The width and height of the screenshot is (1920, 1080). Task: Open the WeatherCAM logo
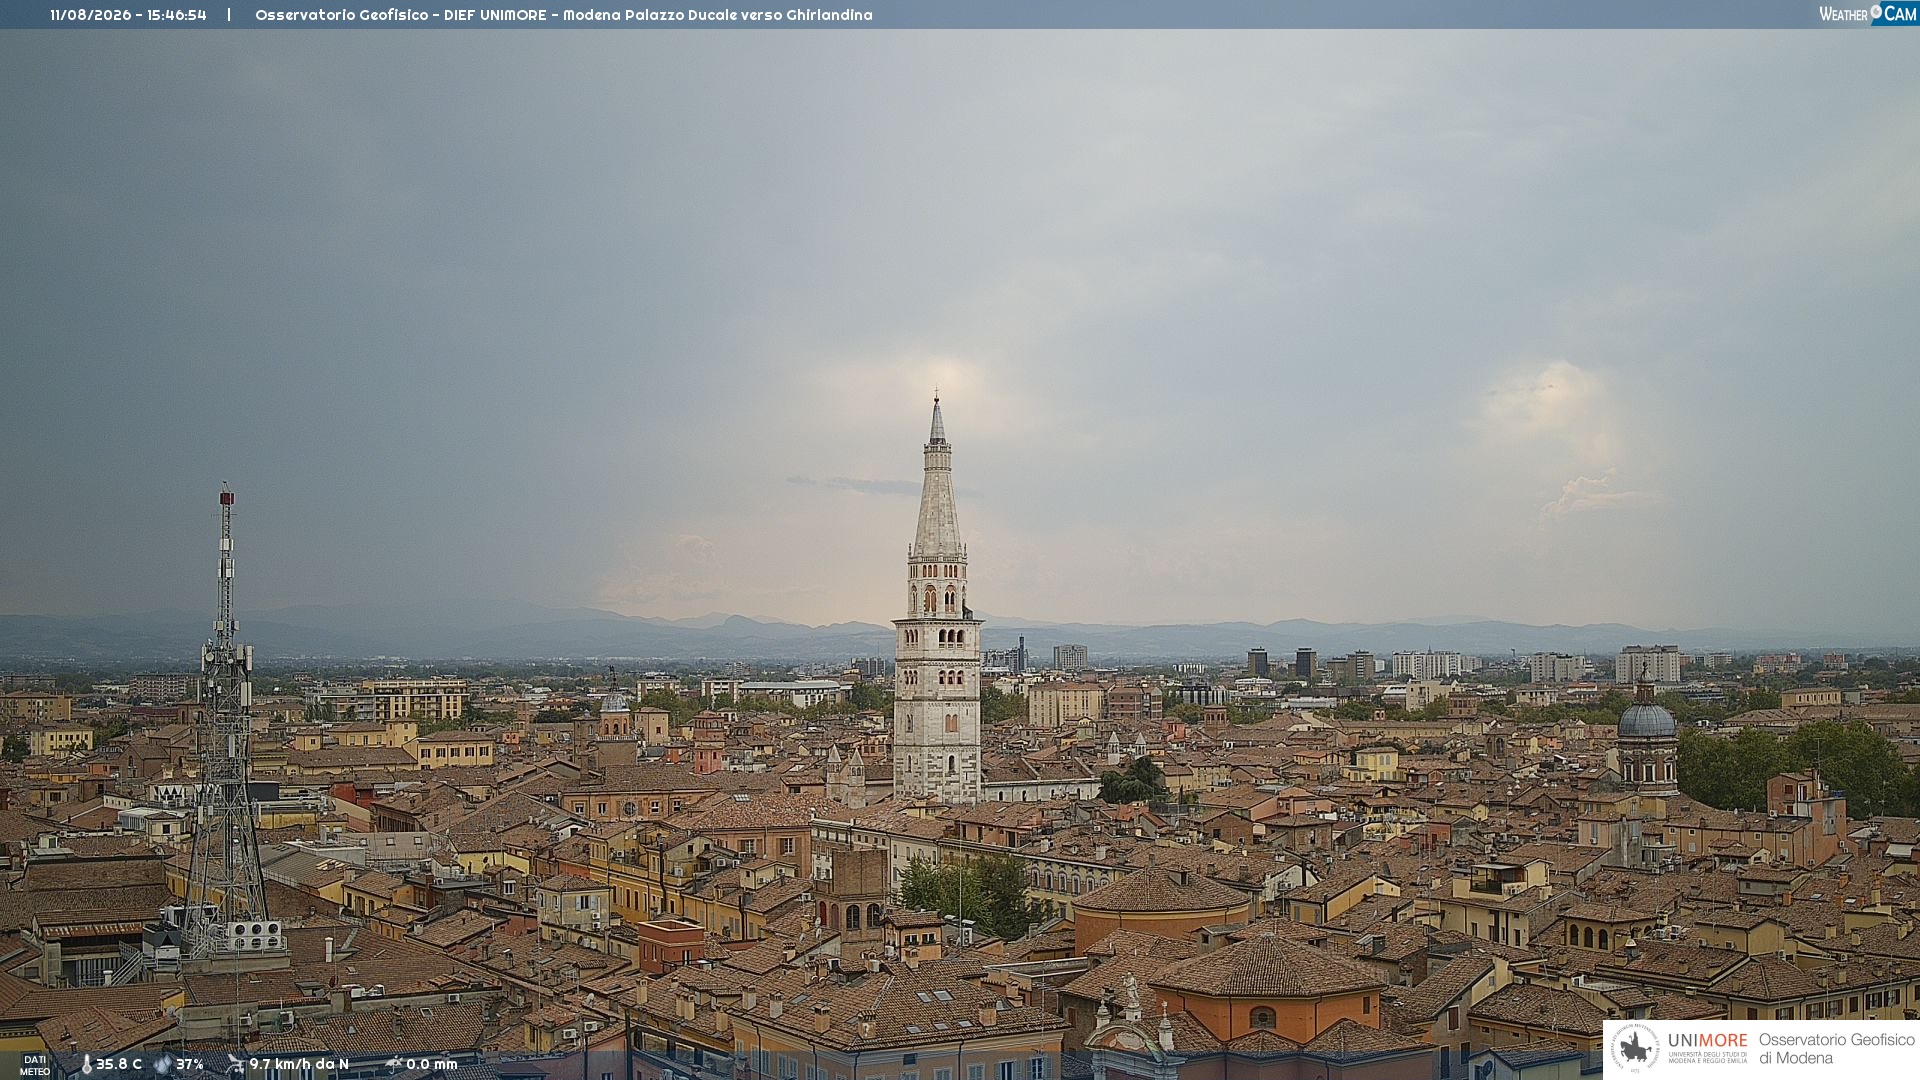pos(1868,13)
